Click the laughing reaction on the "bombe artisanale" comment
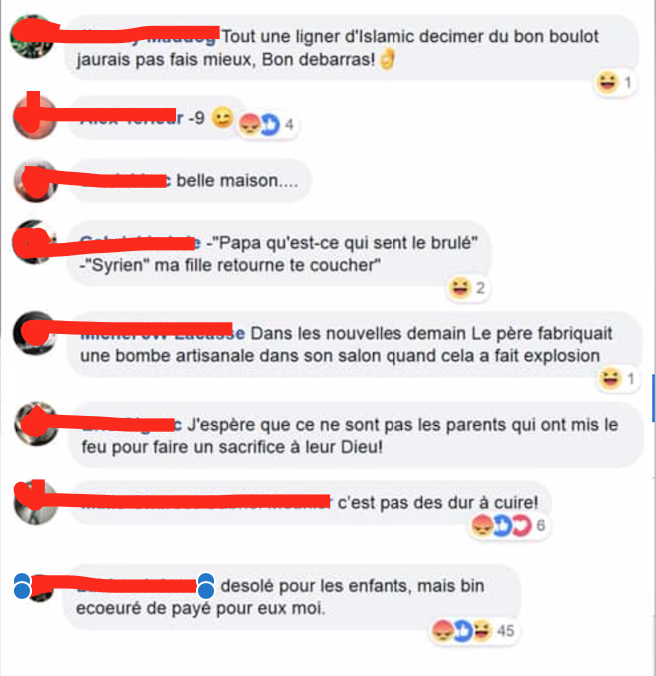The height and width of the screenshot is (676, 656). click(x=610, y=379)
